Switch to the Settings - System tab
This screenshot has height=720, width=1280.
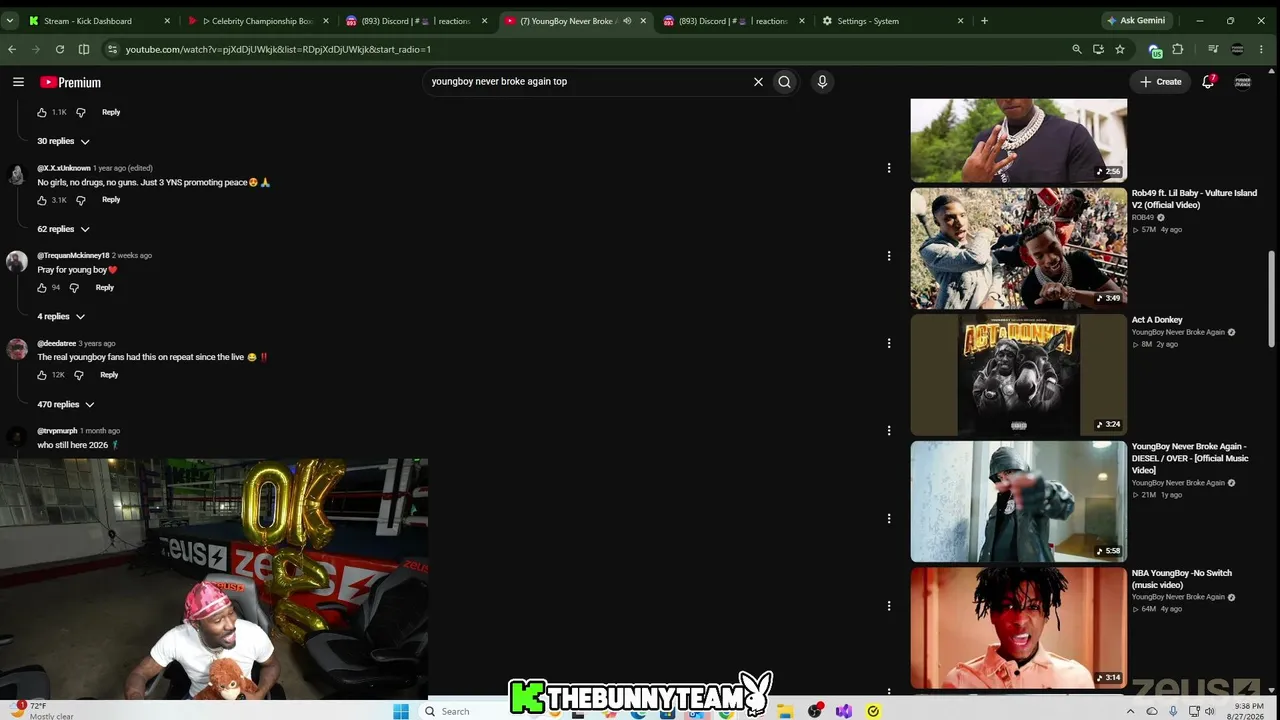(892, 21)
